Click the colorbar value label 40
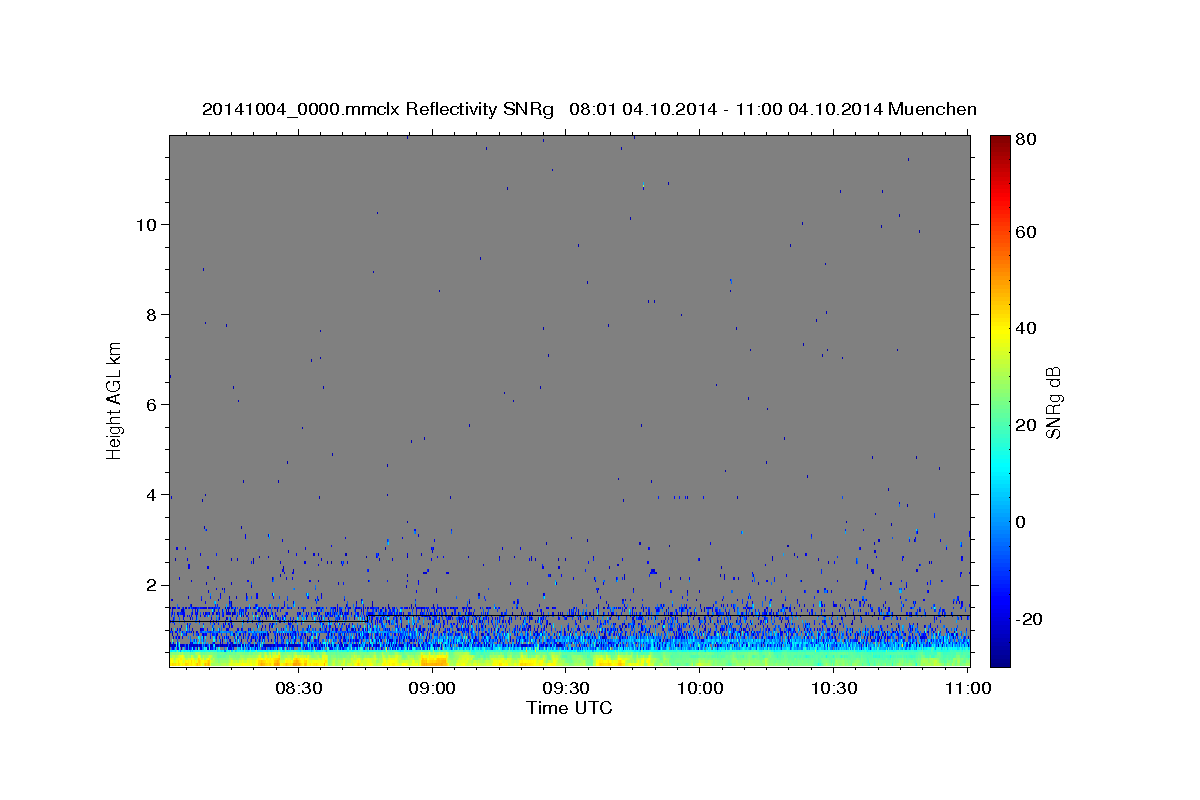The image size is (1200, 800). point(1028,328)
